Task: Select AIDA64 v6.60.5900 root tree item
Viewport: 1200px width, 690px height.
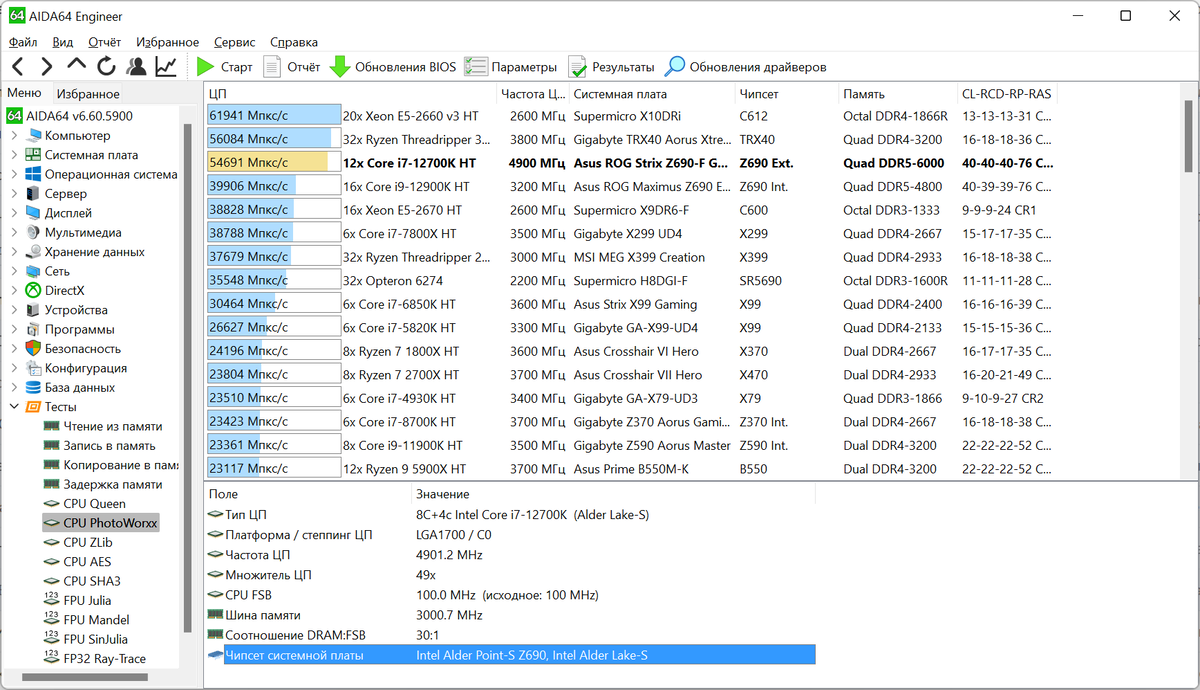Action: click(x=70, y=116)
